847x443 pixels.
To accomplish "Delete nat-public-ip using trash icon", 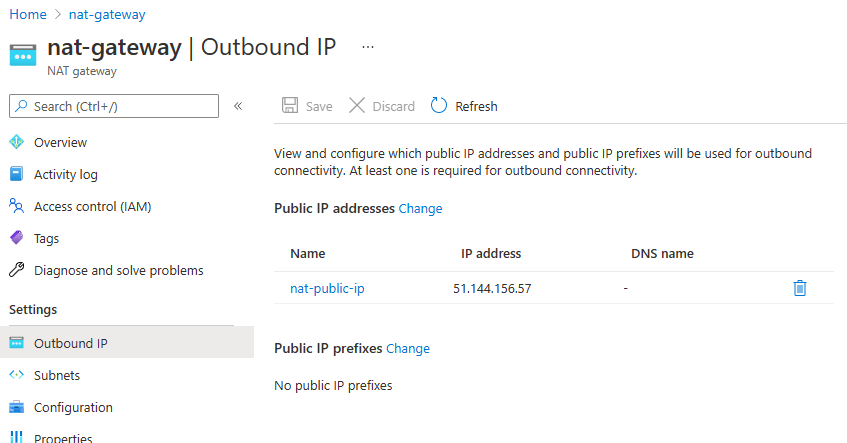I will (799, 288).
